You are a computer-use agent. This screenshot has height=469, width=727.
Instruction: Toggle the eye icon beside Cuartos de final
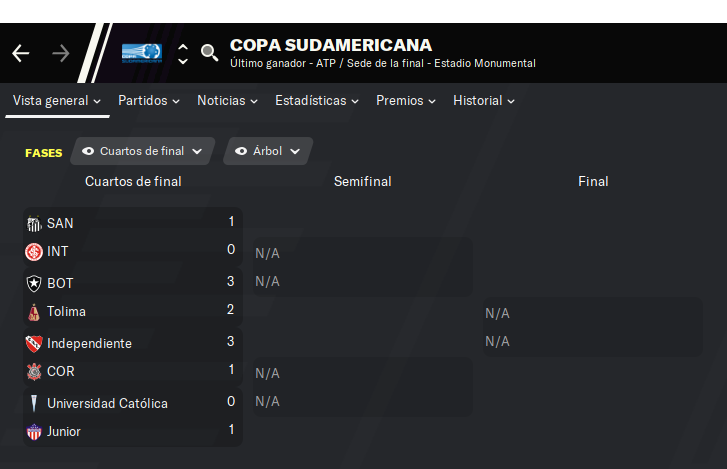tap(88, 151)
